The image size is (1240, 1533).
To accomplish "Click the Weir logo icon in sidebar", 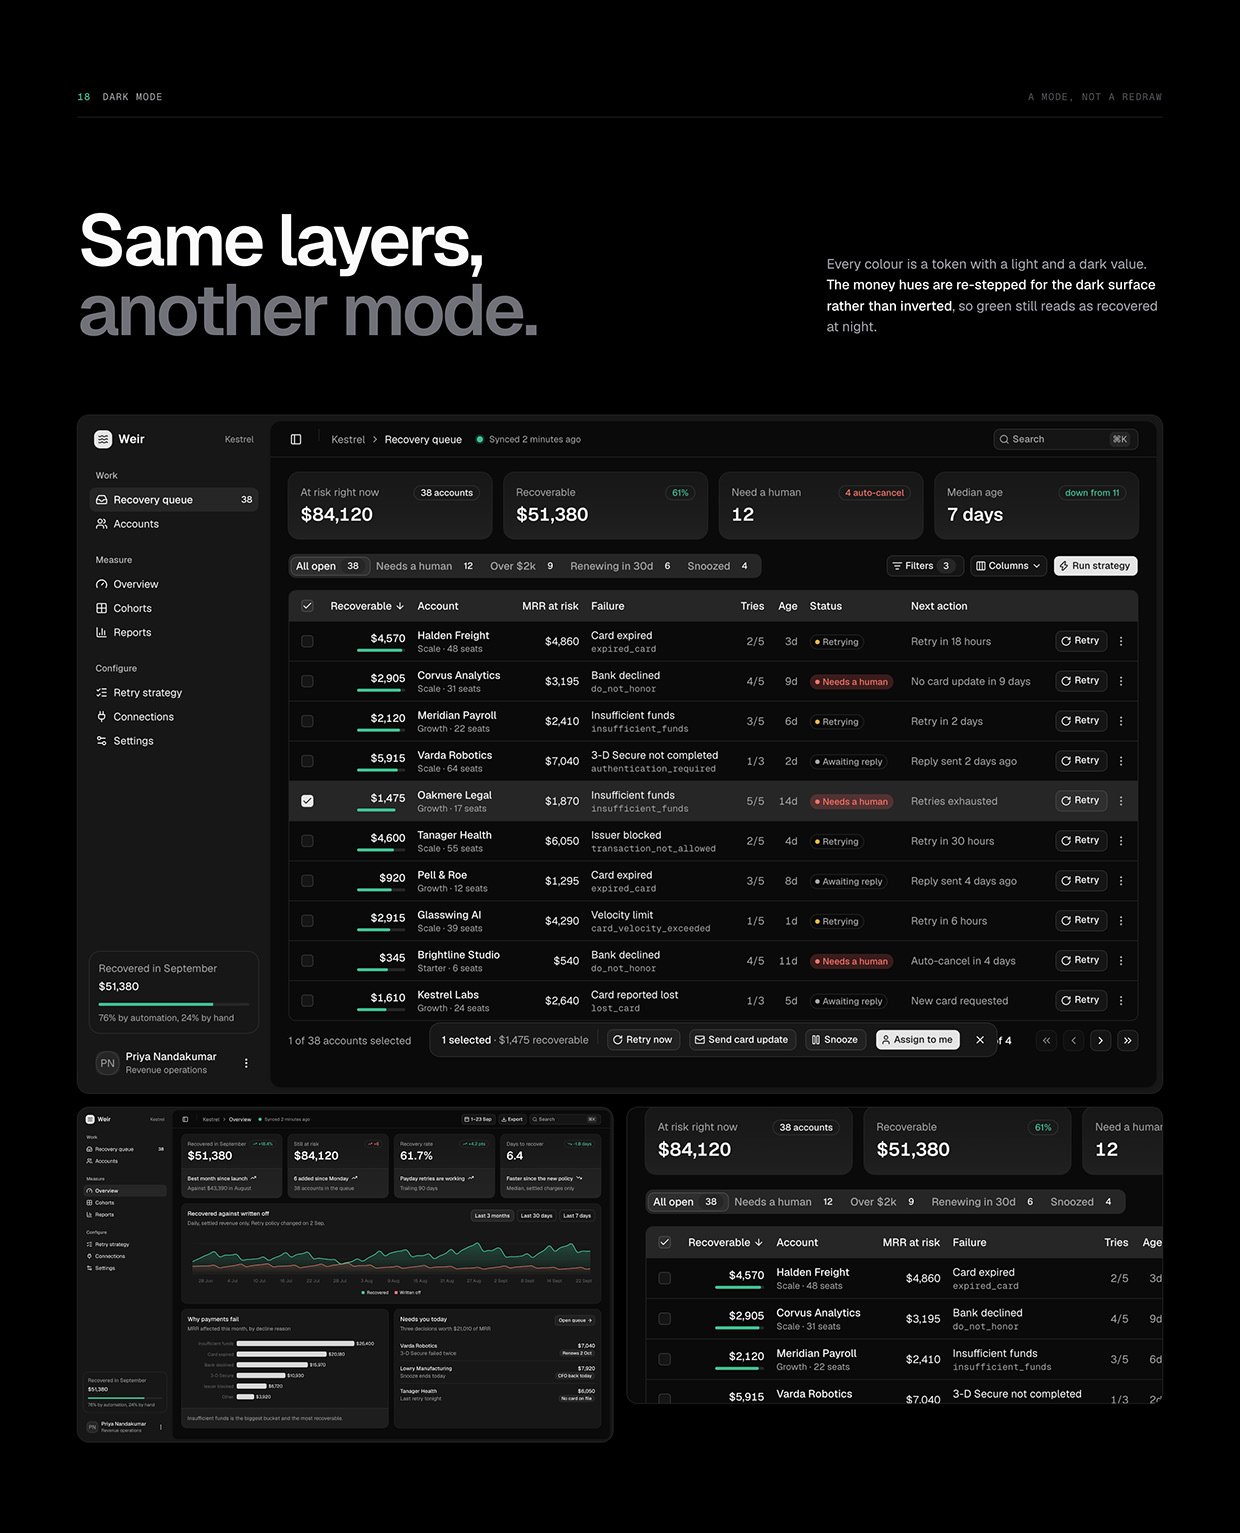I will [103, 439].
